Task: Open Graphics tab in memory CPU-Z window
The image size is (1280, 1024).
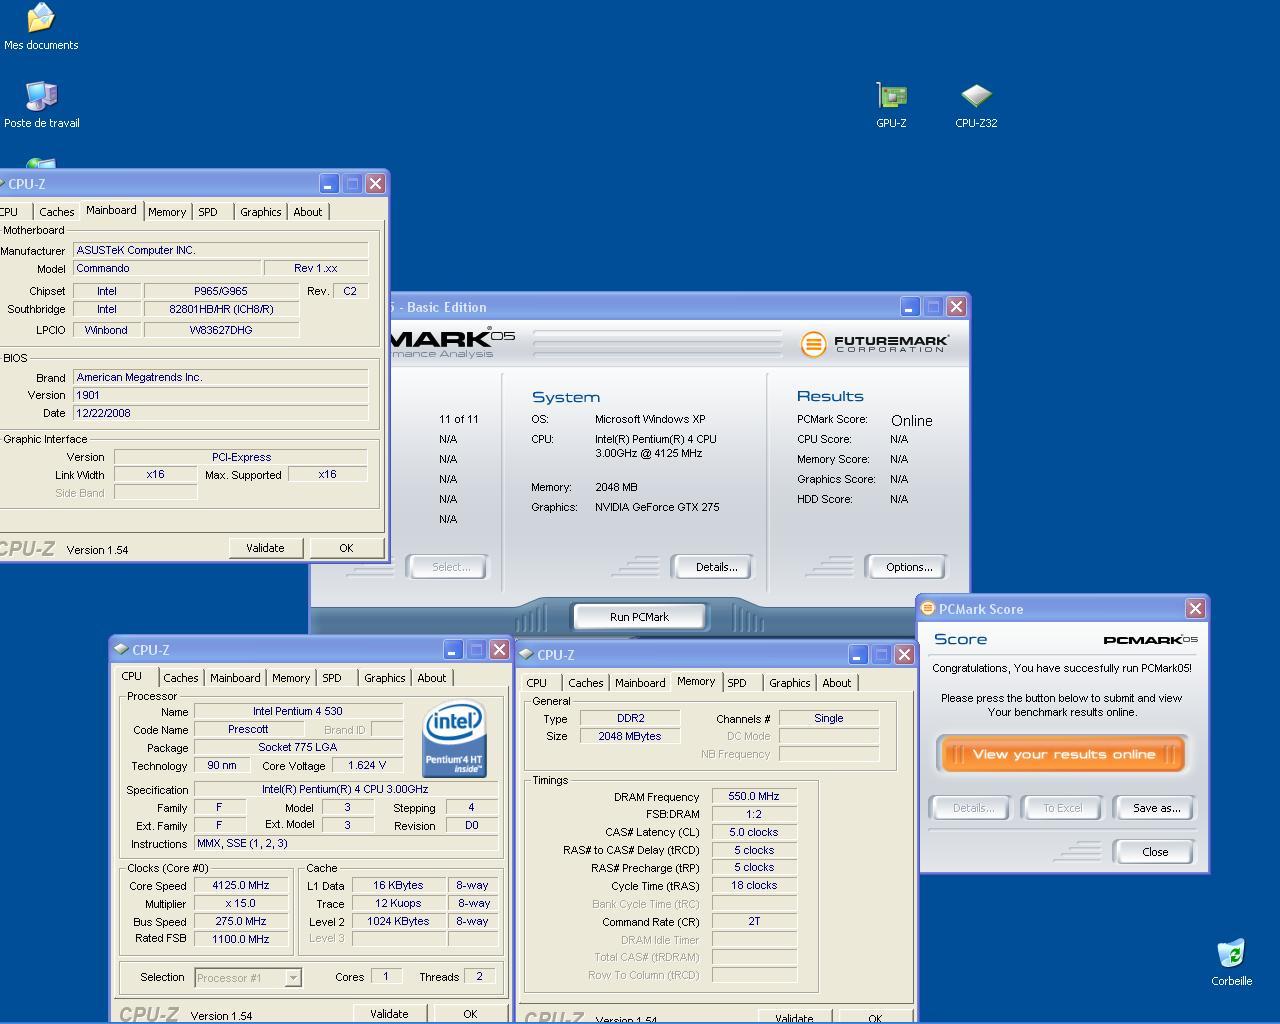Action: pyautogui.click(x=790, y=683)
